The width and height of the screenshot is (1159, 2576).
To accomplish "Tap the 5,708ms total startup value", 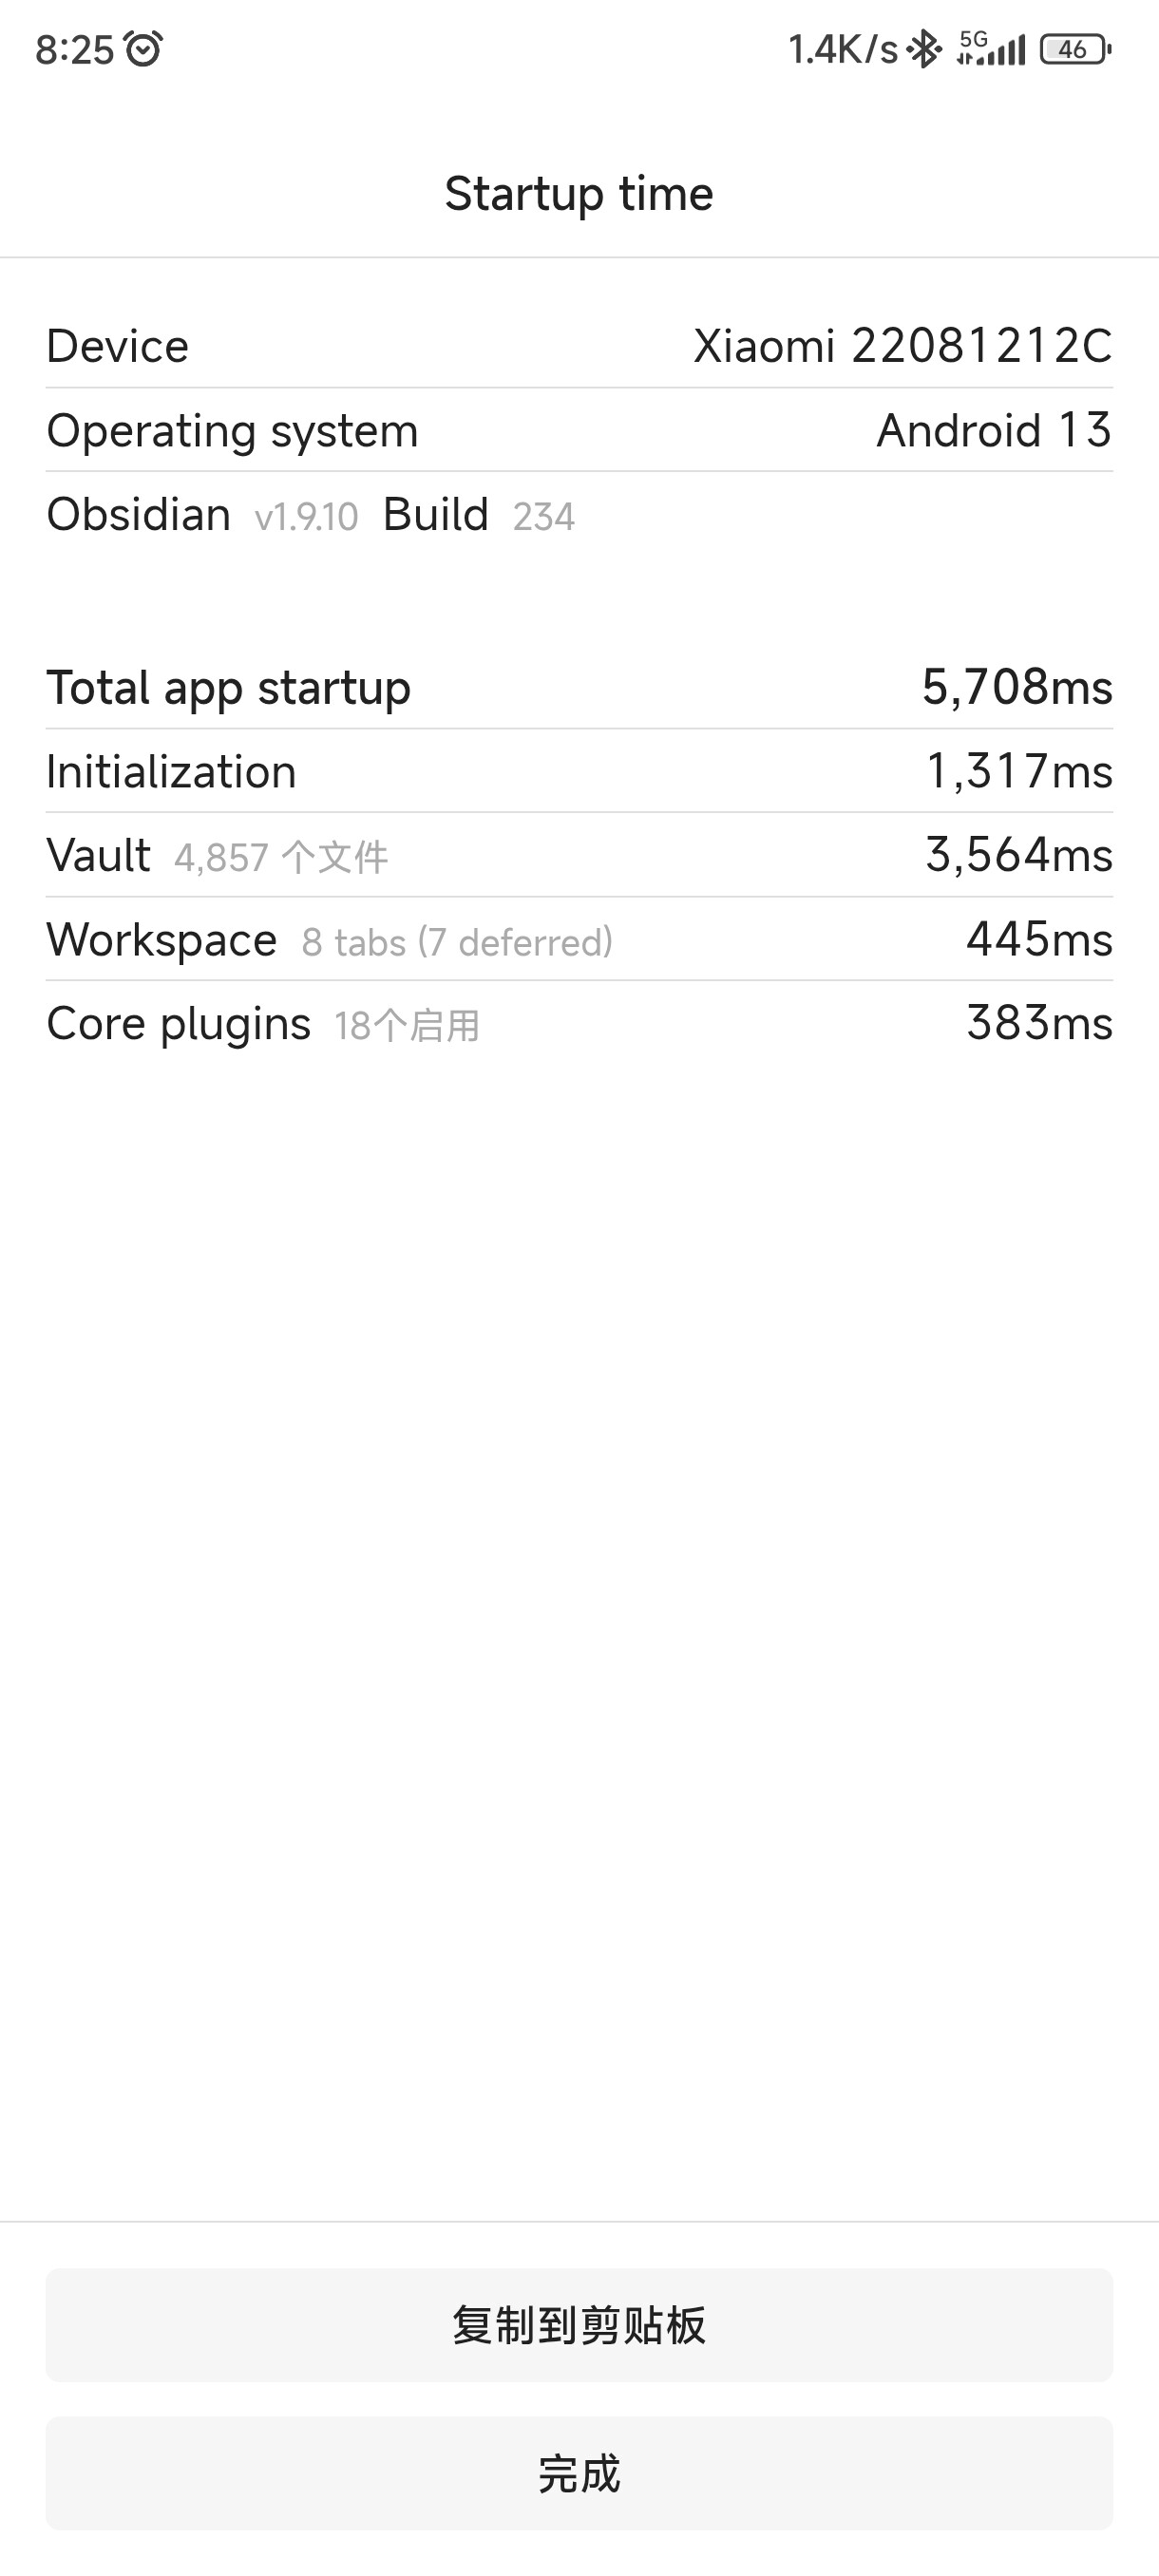I will [x=1016, y=688].
